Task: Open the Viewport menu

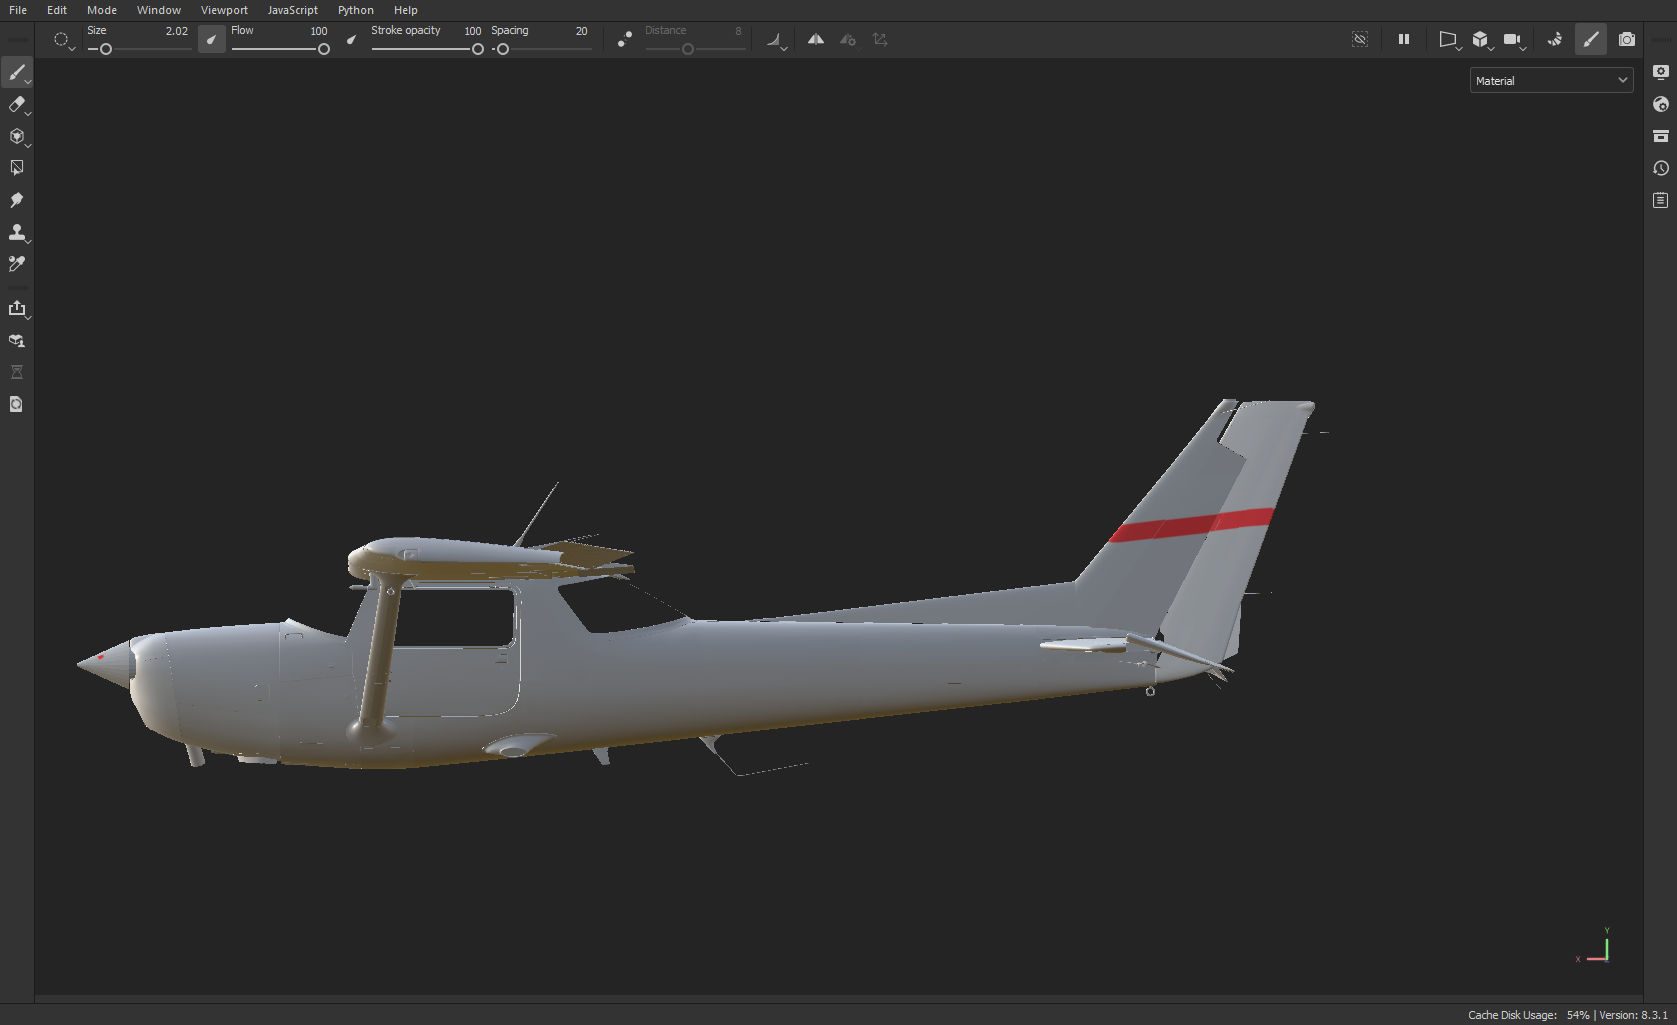Action: (x=224, y=10)
